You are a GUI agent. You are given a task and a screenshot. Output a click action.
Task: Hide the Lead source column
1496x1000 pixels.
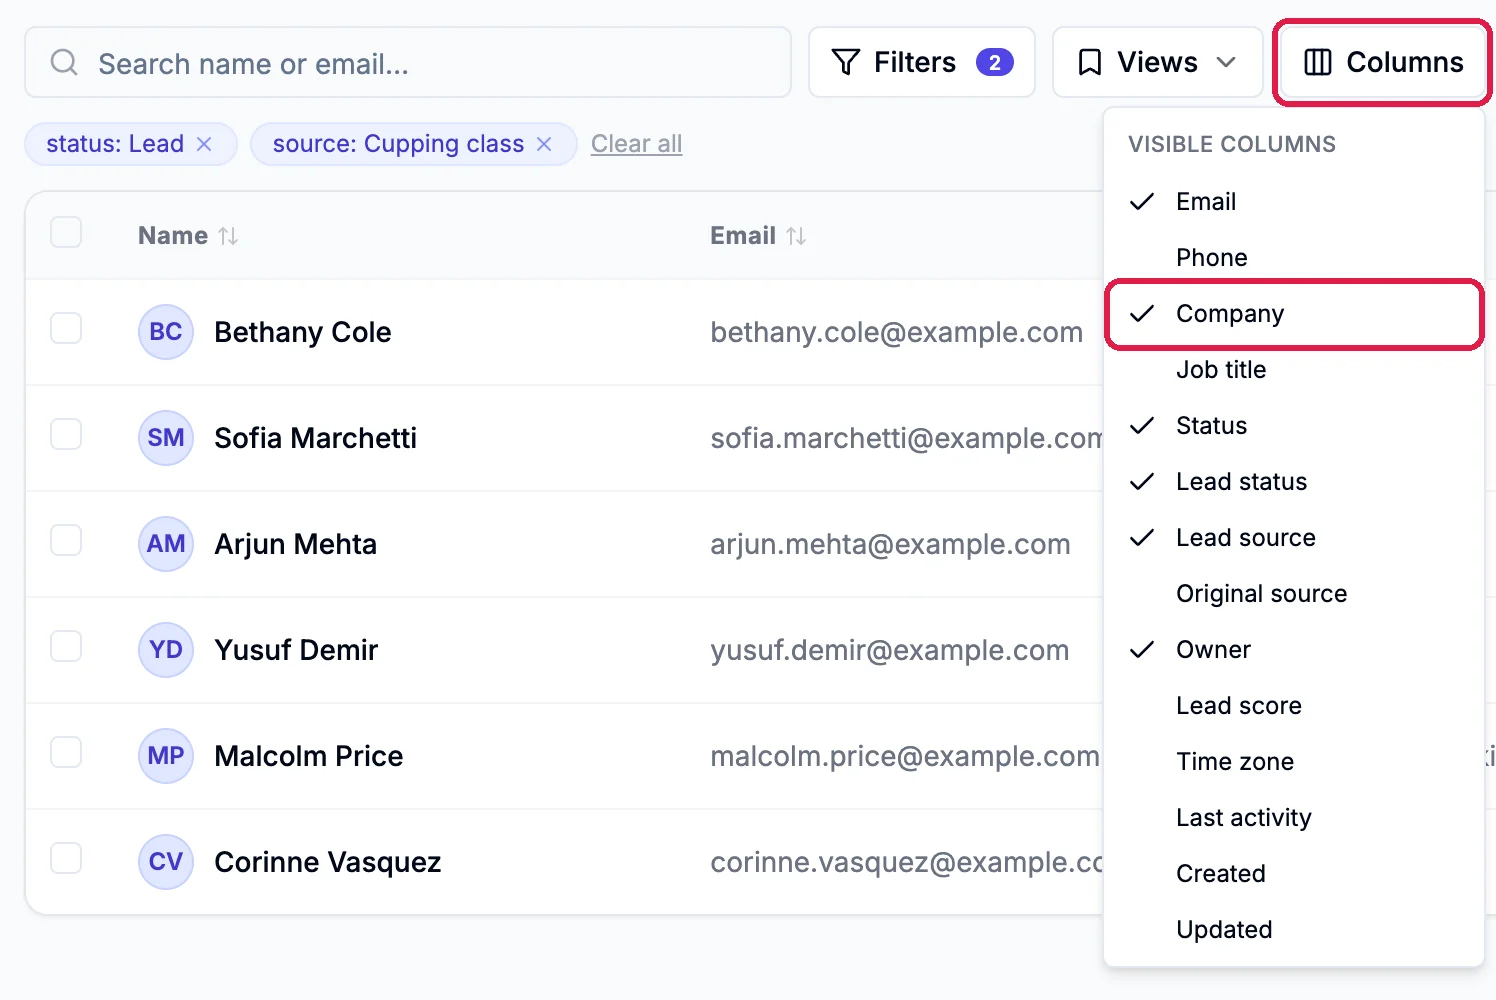[x=1294, y=538]
